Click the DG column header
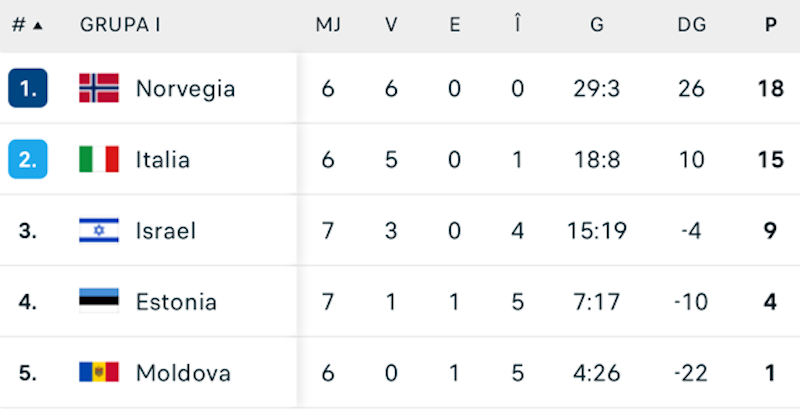The width and height of the screenshot is (800, 411). (x=691, y=25)
